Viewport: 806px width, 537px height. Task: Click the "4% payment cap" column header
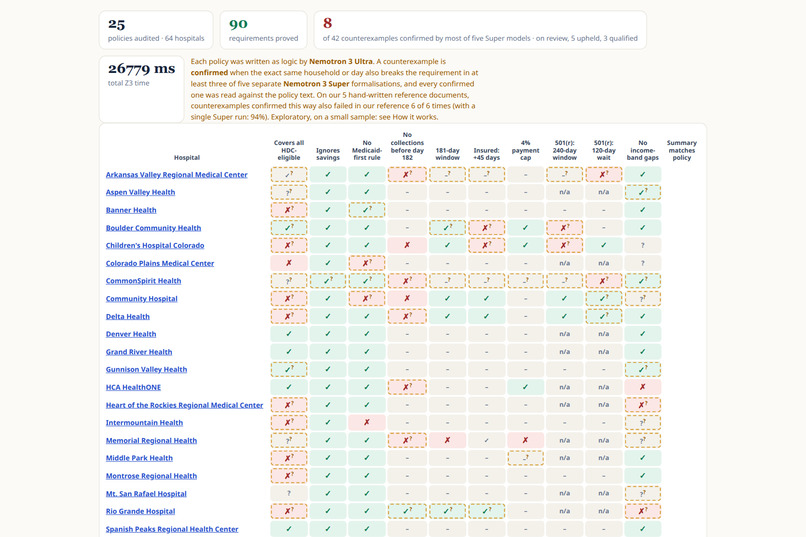(525, 150)
